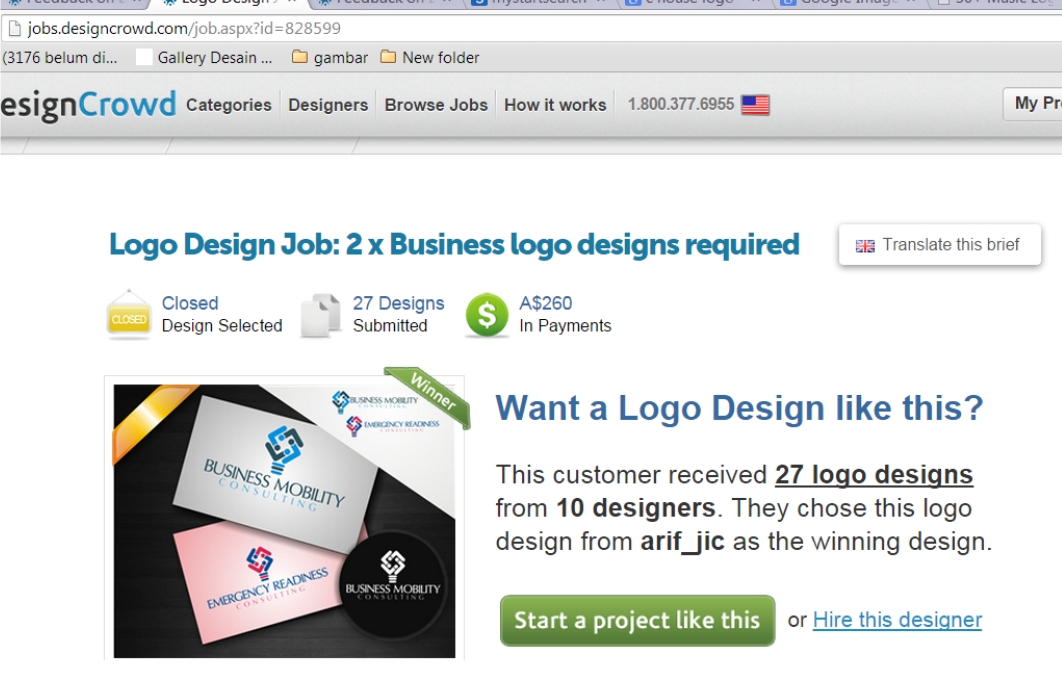The height and width of the screenshot is (681, 1062).
Task: Open the Closed status link
Action: pos(190,303)
